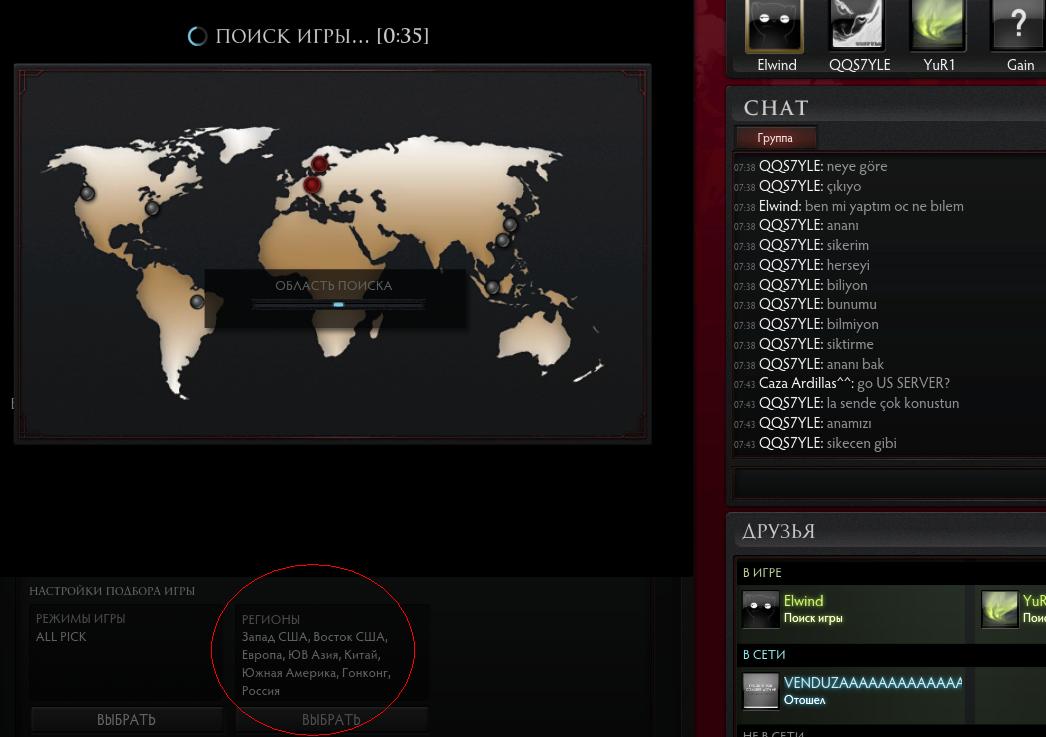This screenshot has height=737, width=1046.
Task: Click the ПОИСК ИГРЫ timer text
Action: [322, 36]
